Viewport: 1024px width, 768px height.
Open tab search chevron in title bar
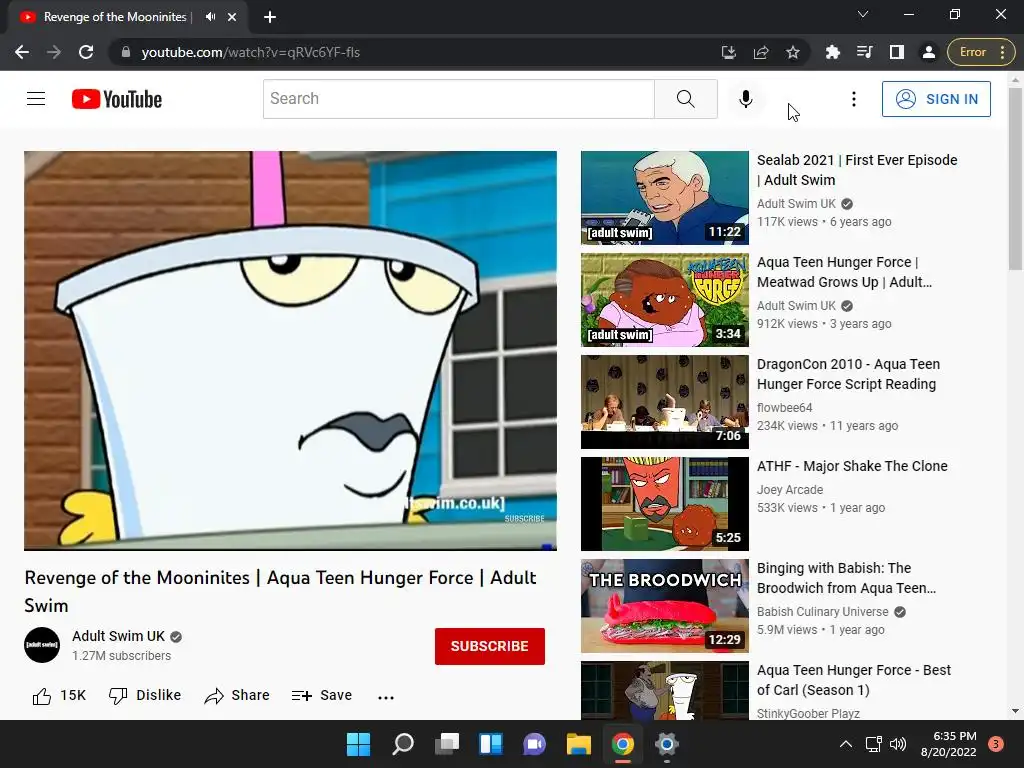pyautogui.click(x=863, y=14)
